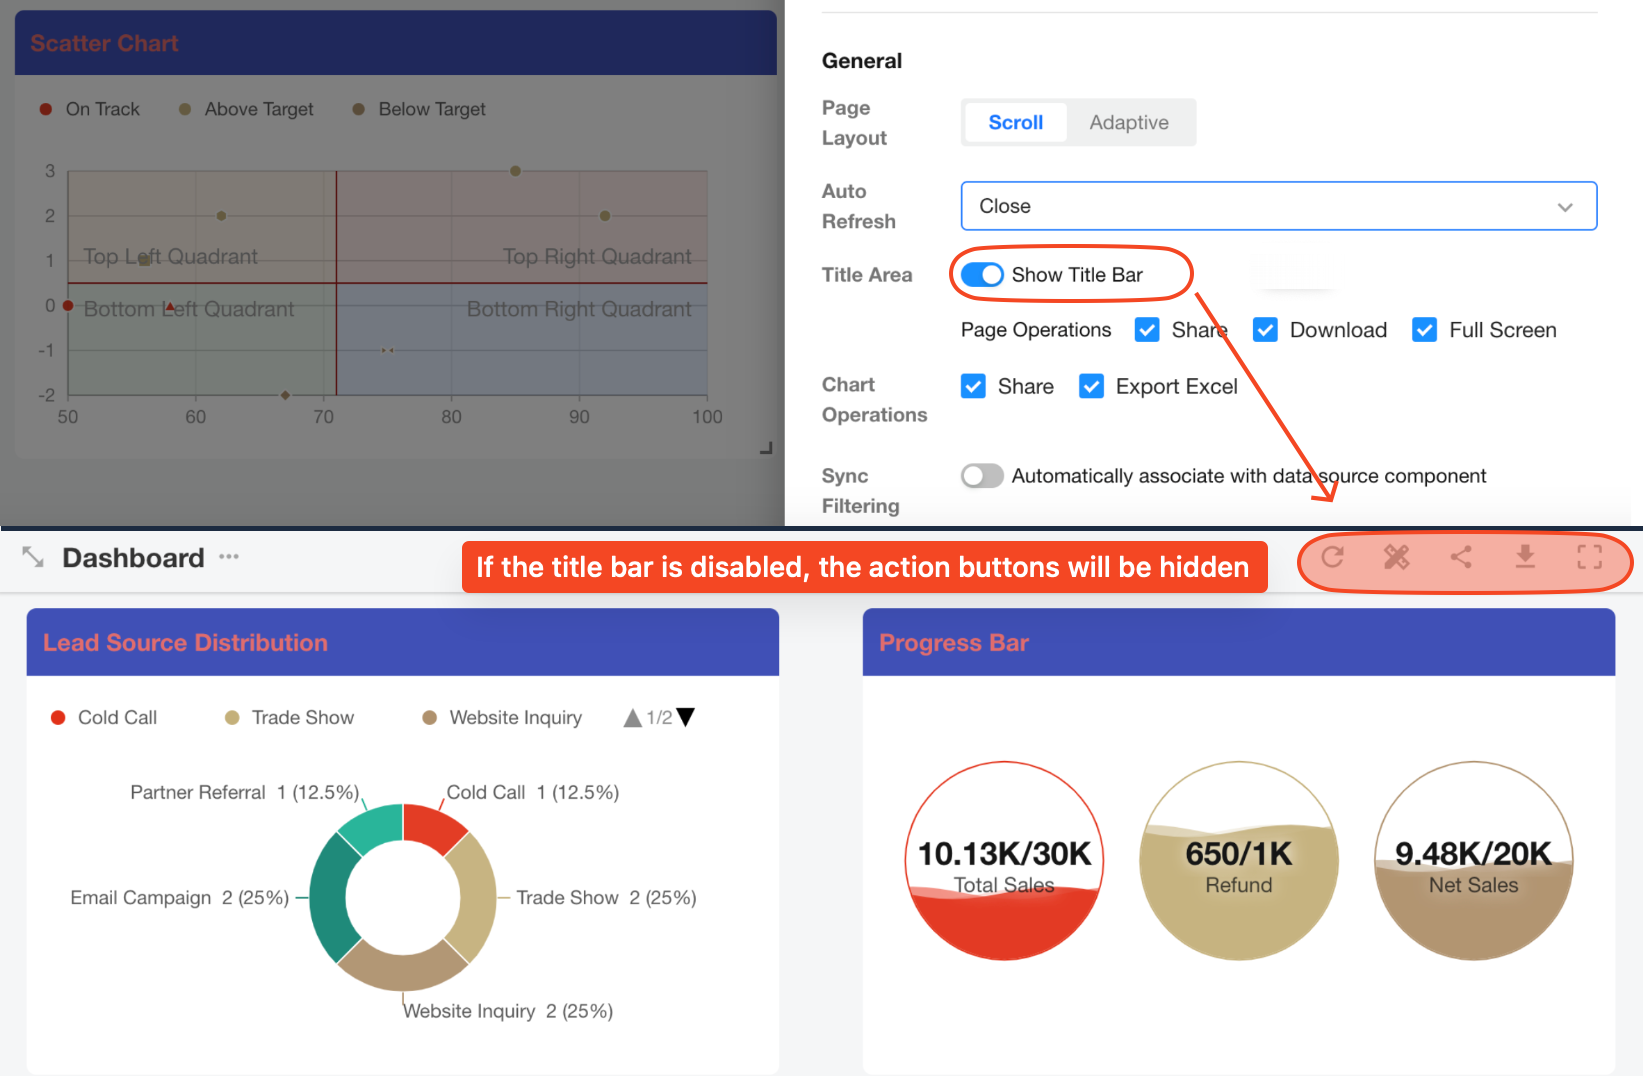Screen dimensions: 1644x1076
Task: Uncheck the Download page operation checkbox
Action: (1265, 330)
